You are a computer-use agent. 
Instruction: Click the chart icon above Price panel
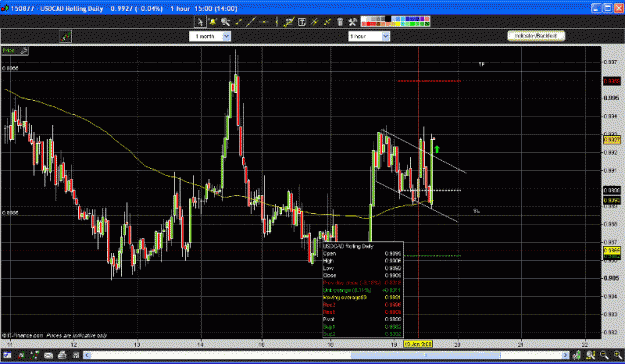[65, 37]
